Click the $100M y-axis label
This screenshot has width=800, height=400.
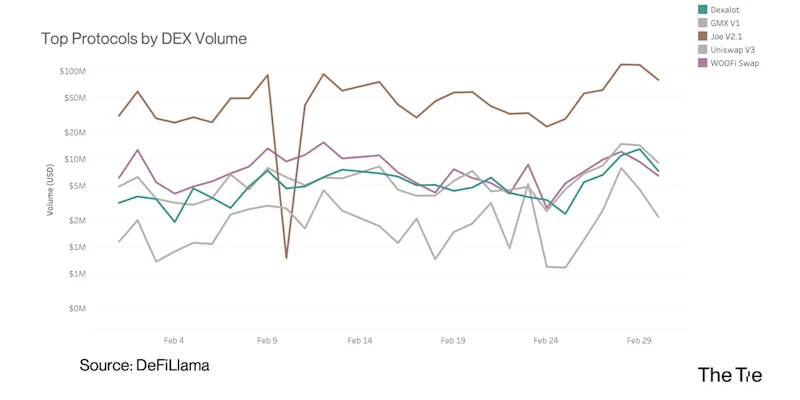(74, 70)
